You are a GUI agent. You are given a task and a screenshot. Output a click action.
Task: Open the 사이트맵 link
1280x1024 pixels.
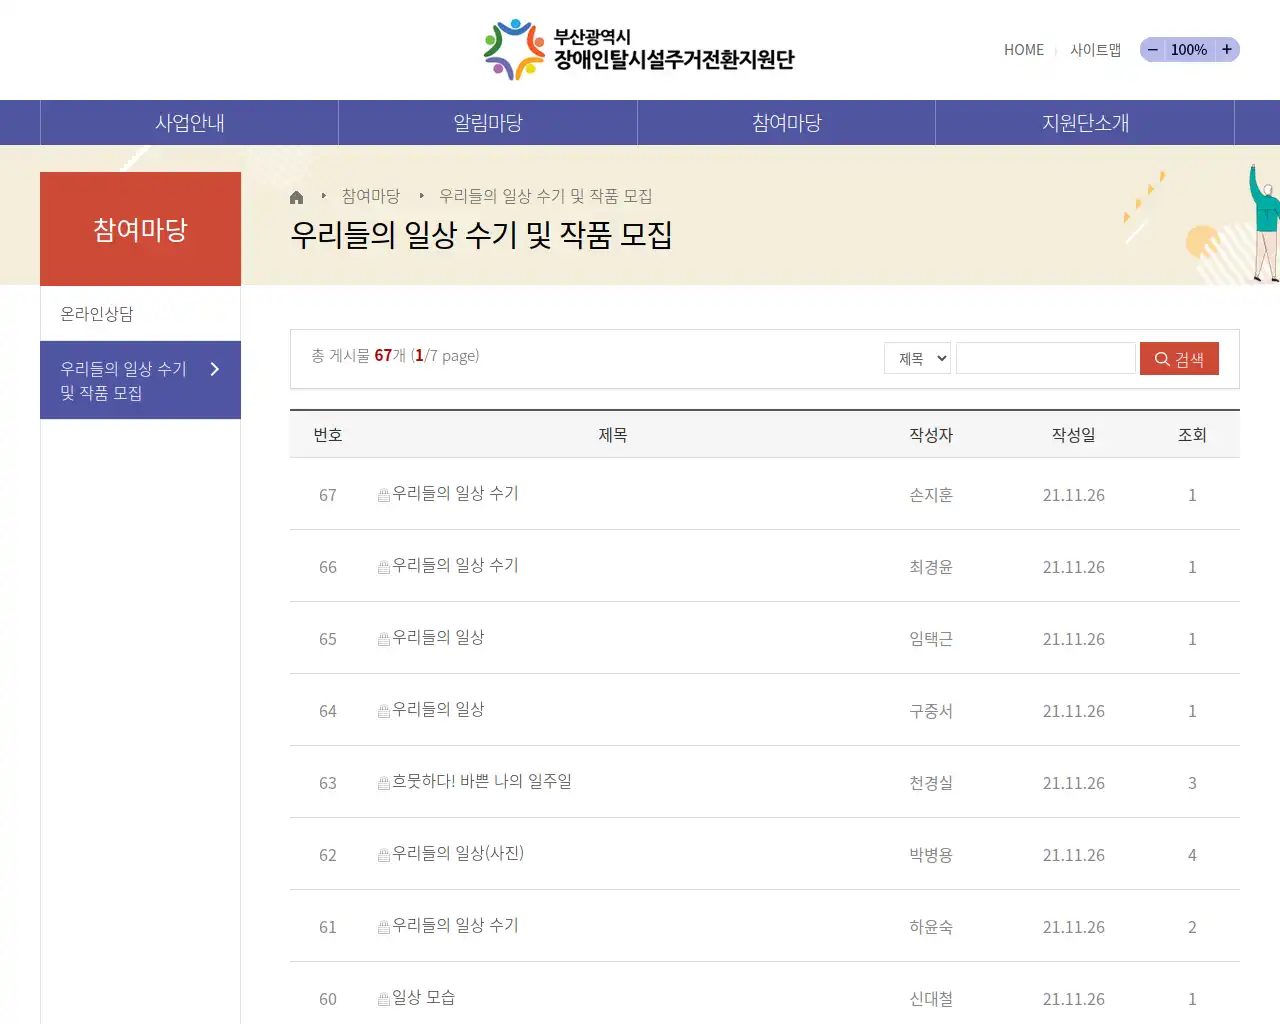pyautogui.click(x=1095, y=50)
